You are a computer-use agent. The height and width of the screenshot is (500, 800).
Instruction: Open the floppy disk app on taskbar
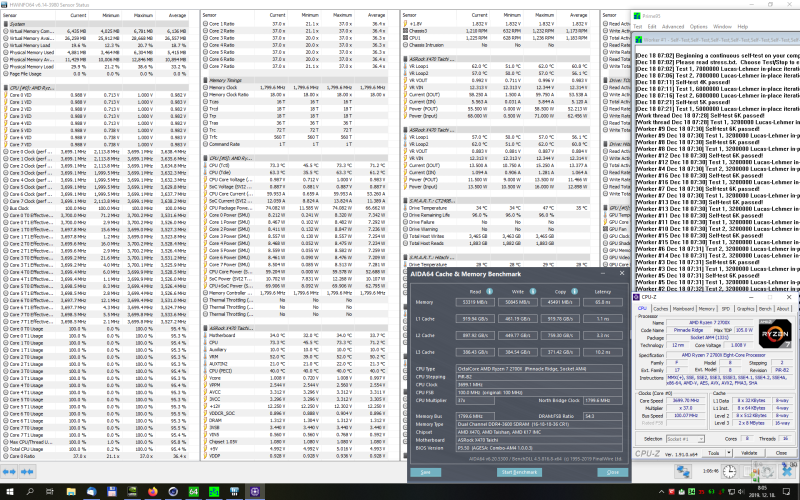pyautogui.click(x=112, y=492)
